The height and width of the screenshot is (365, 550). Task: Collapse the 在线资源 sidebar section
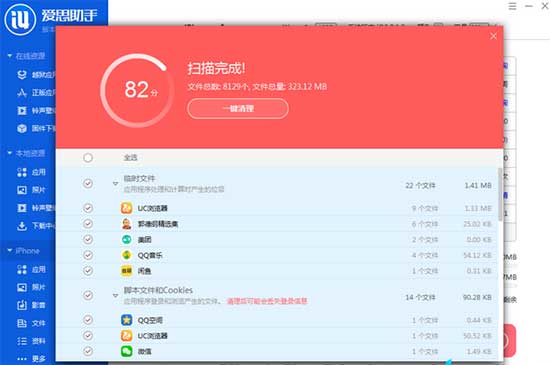pyautogui.click(x=10, y=56)
